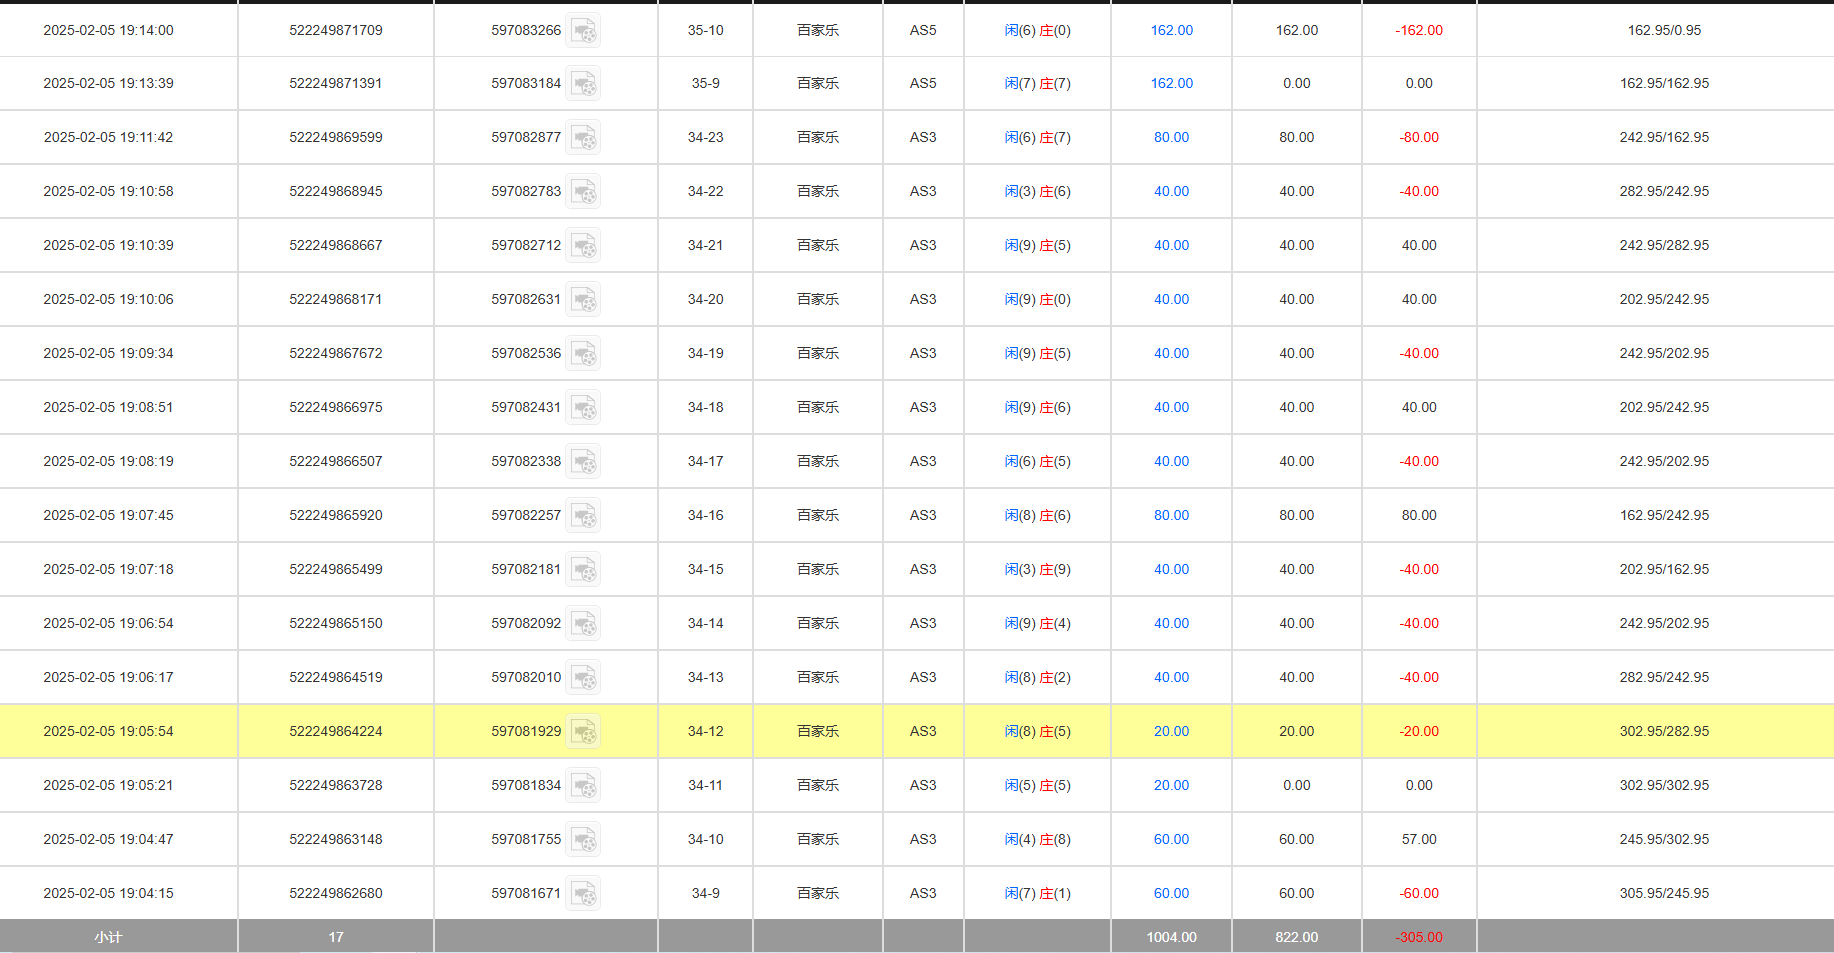Open video replay for game 597083266
The image size is (1834, 953).
pyautogui.click(x=585, y=30)
